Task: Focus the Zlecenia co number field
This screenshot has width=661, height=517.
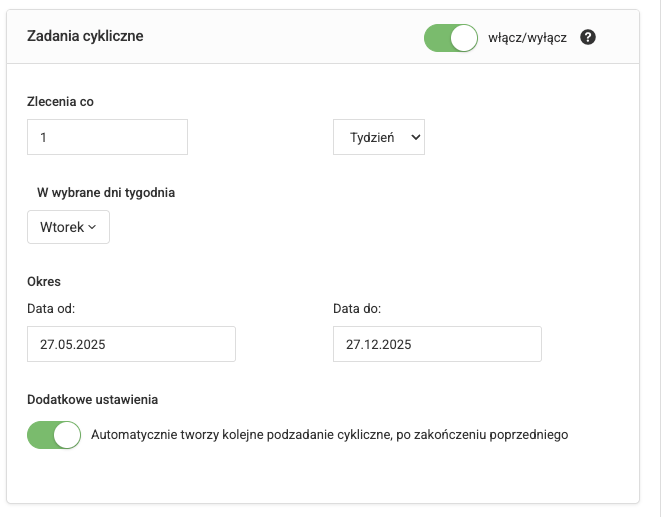Action: tap(107, 138)
